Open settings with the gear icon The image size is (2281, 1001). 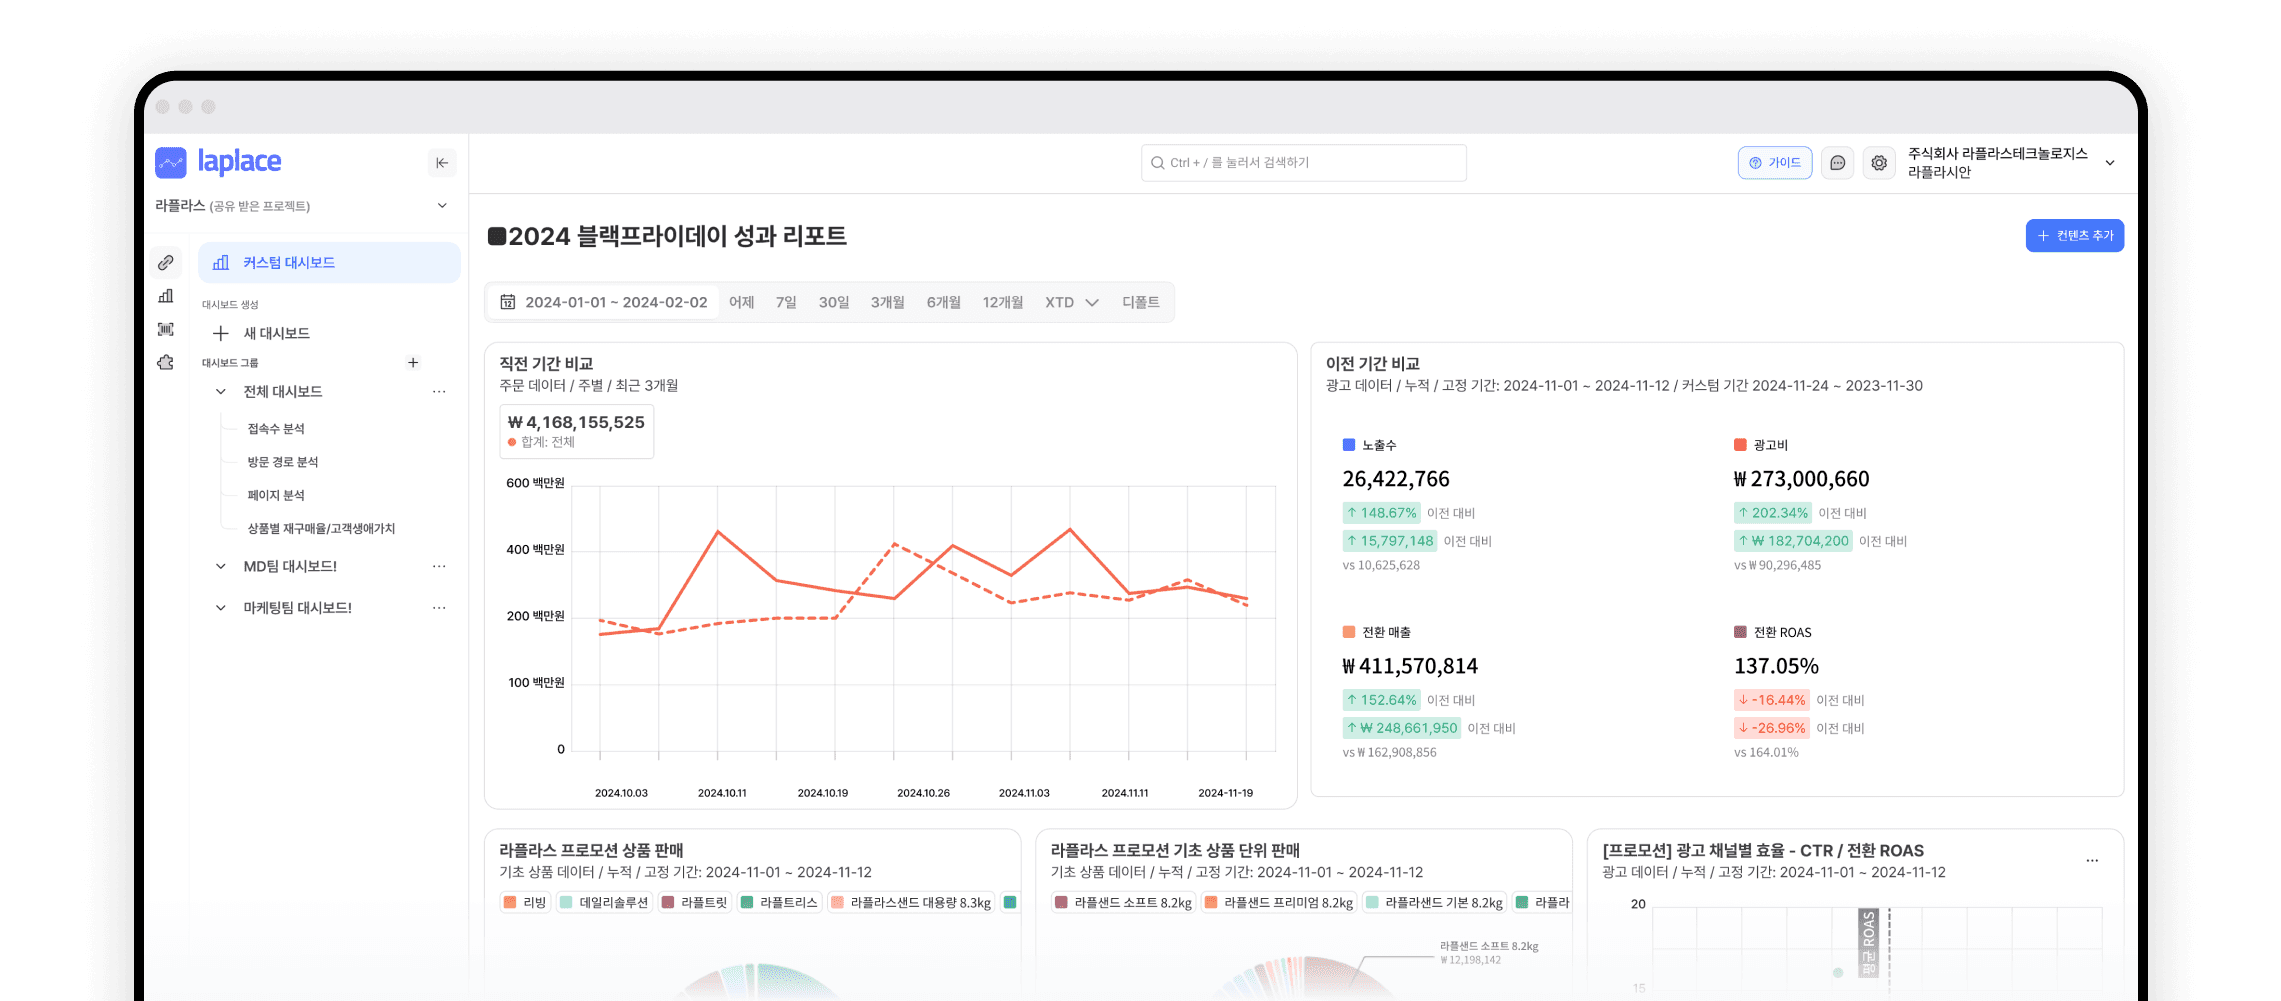click(1880, 163)
